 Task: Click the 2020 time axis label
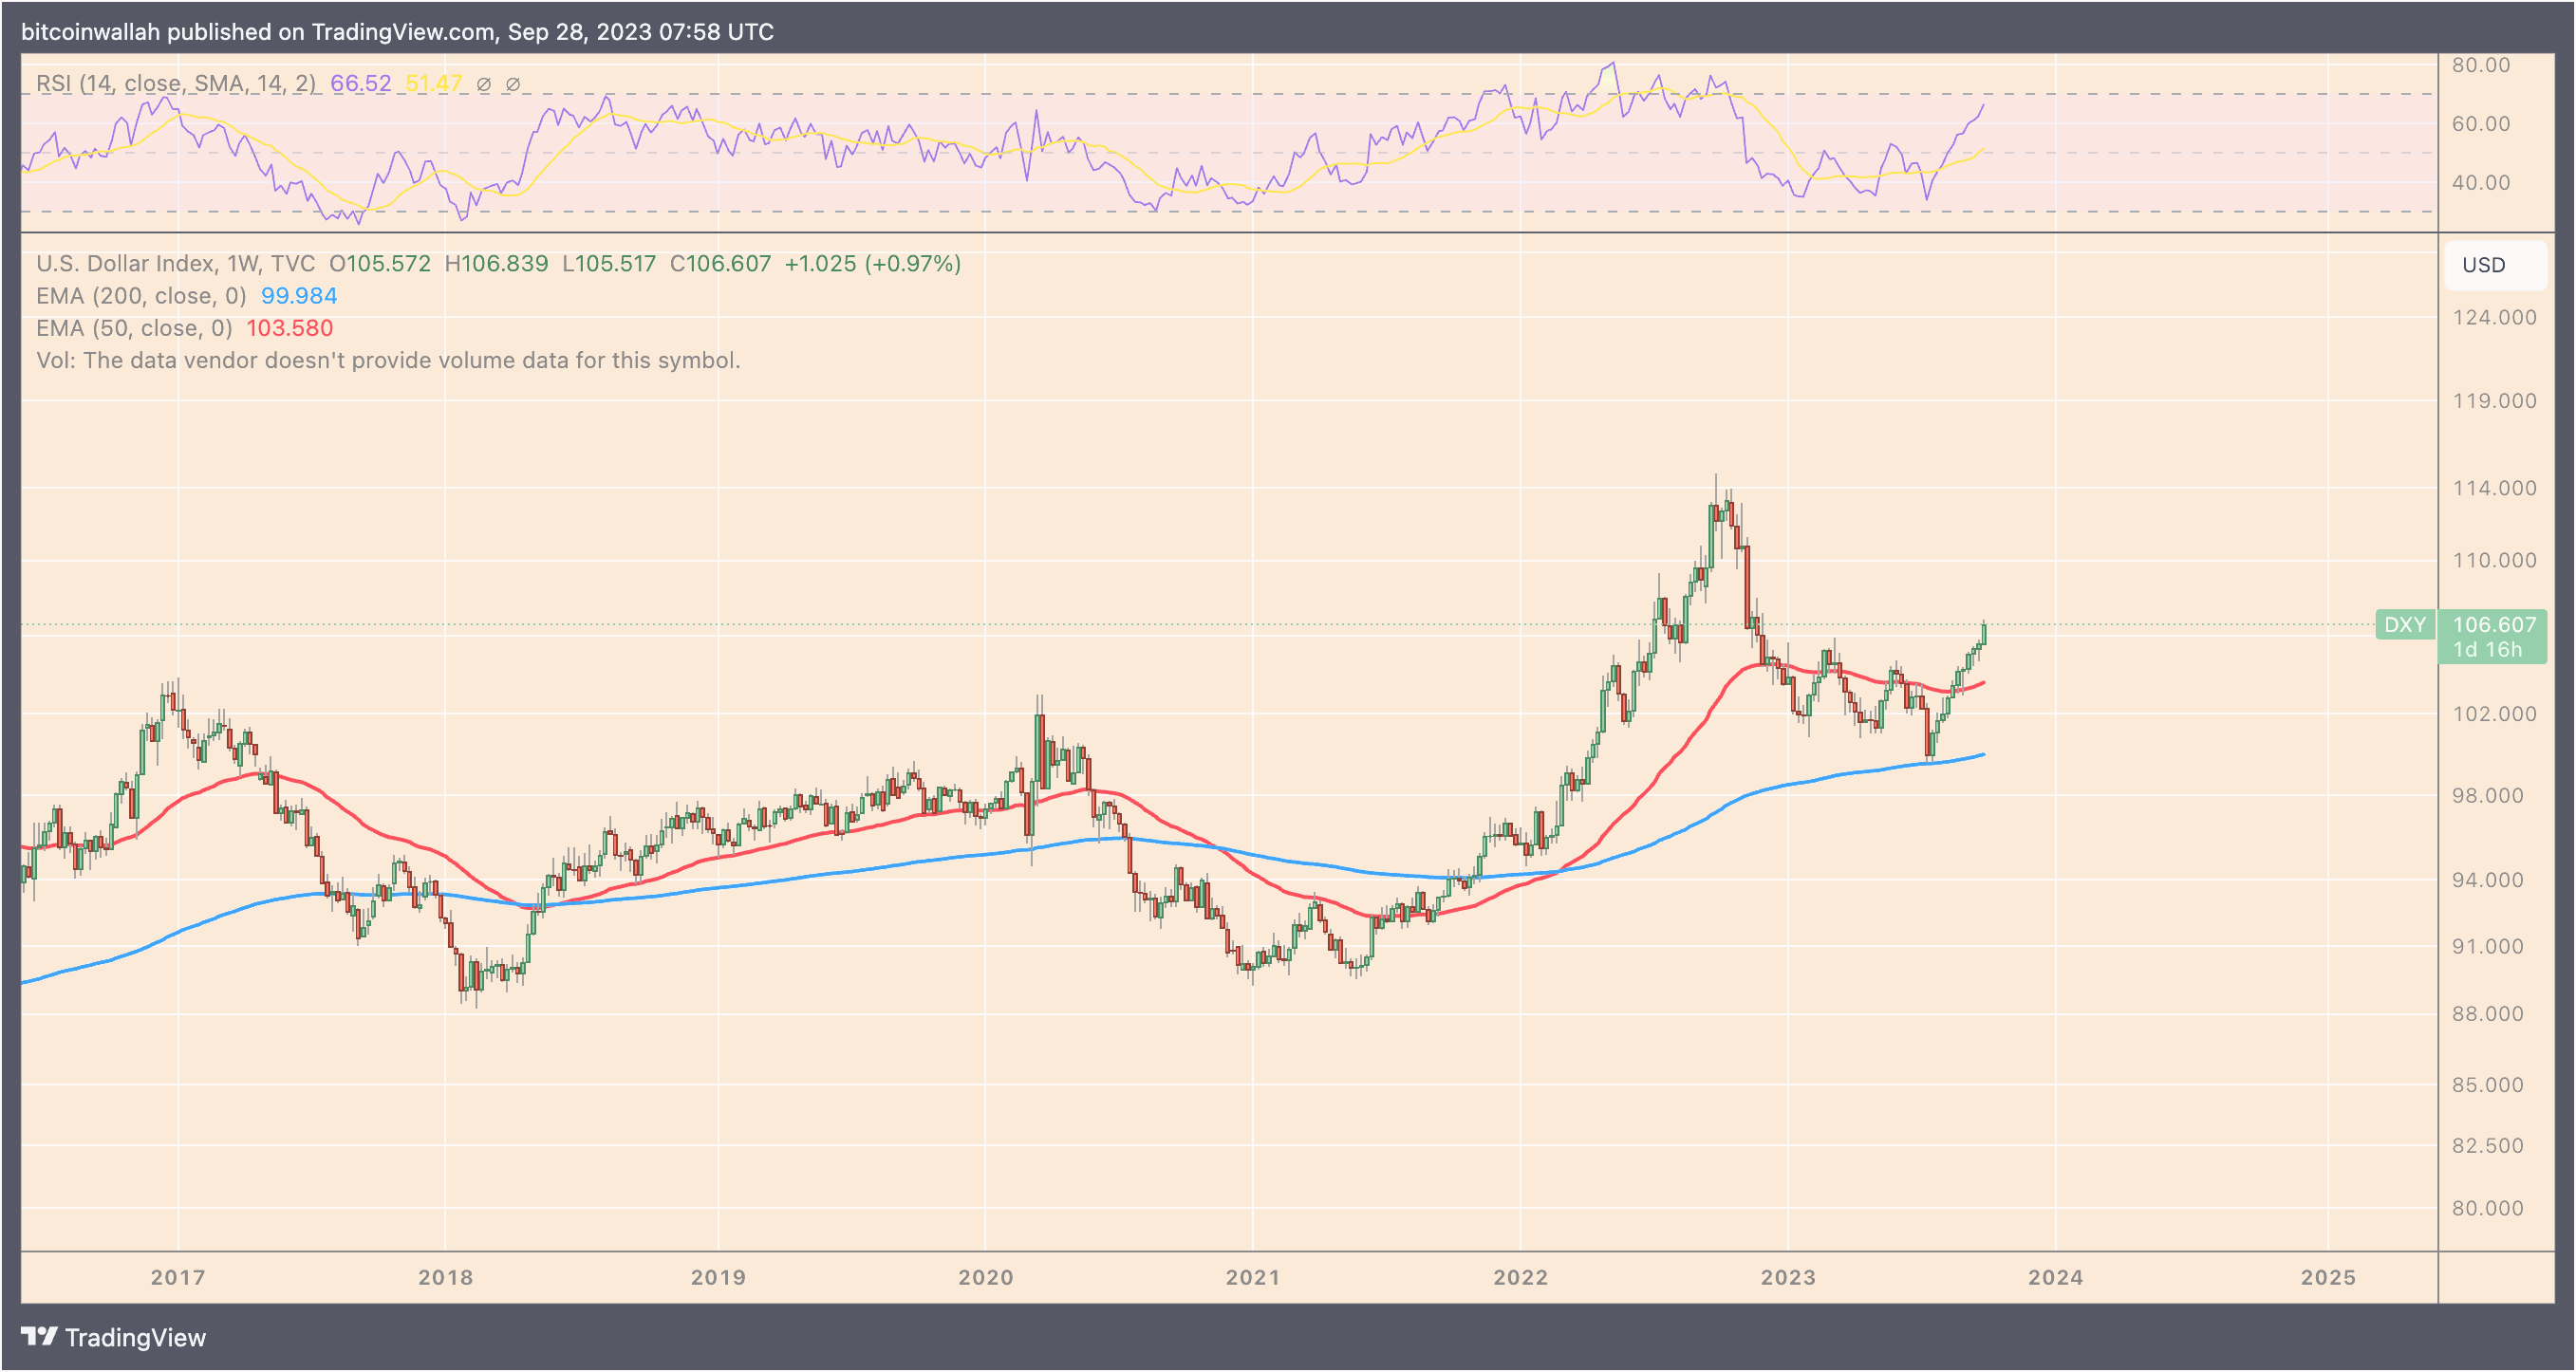pyautogui.click(x=986, y=1277)
